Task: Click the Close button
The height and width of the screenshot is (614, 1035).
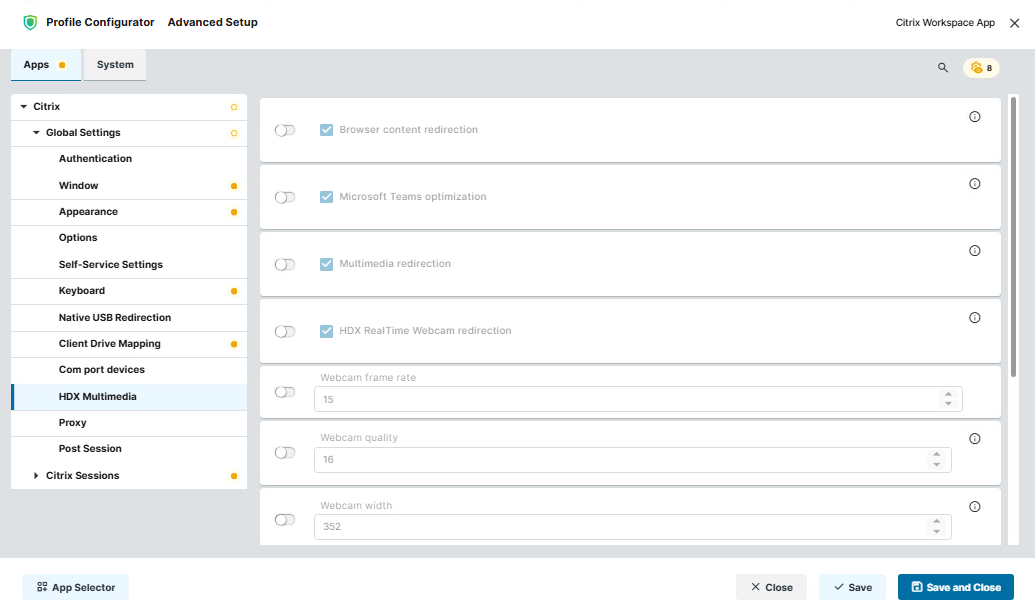Action: tap(771, 587)
